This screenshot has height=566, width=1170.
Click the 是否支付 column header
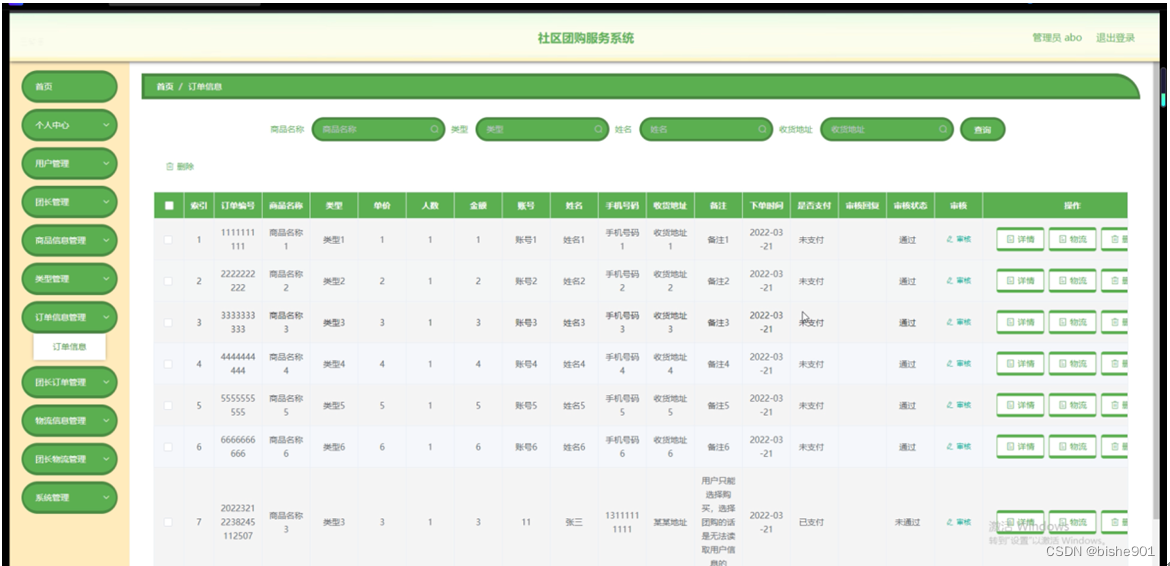pyautogui.click(x=814, y=206)
